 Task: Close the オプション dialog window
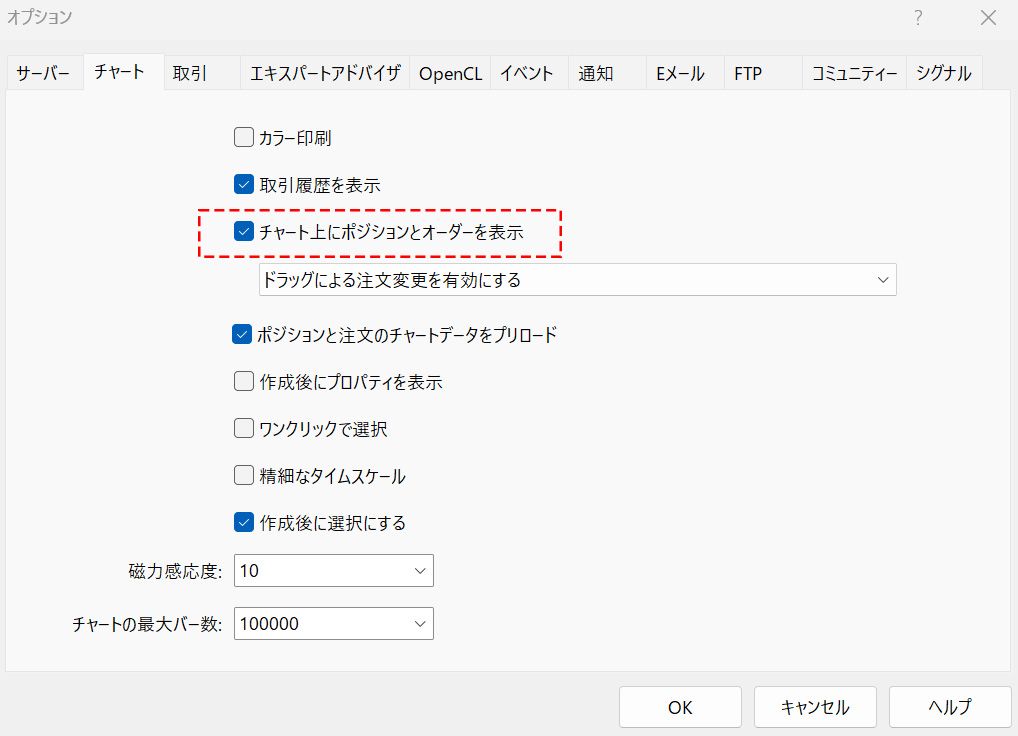988,18
